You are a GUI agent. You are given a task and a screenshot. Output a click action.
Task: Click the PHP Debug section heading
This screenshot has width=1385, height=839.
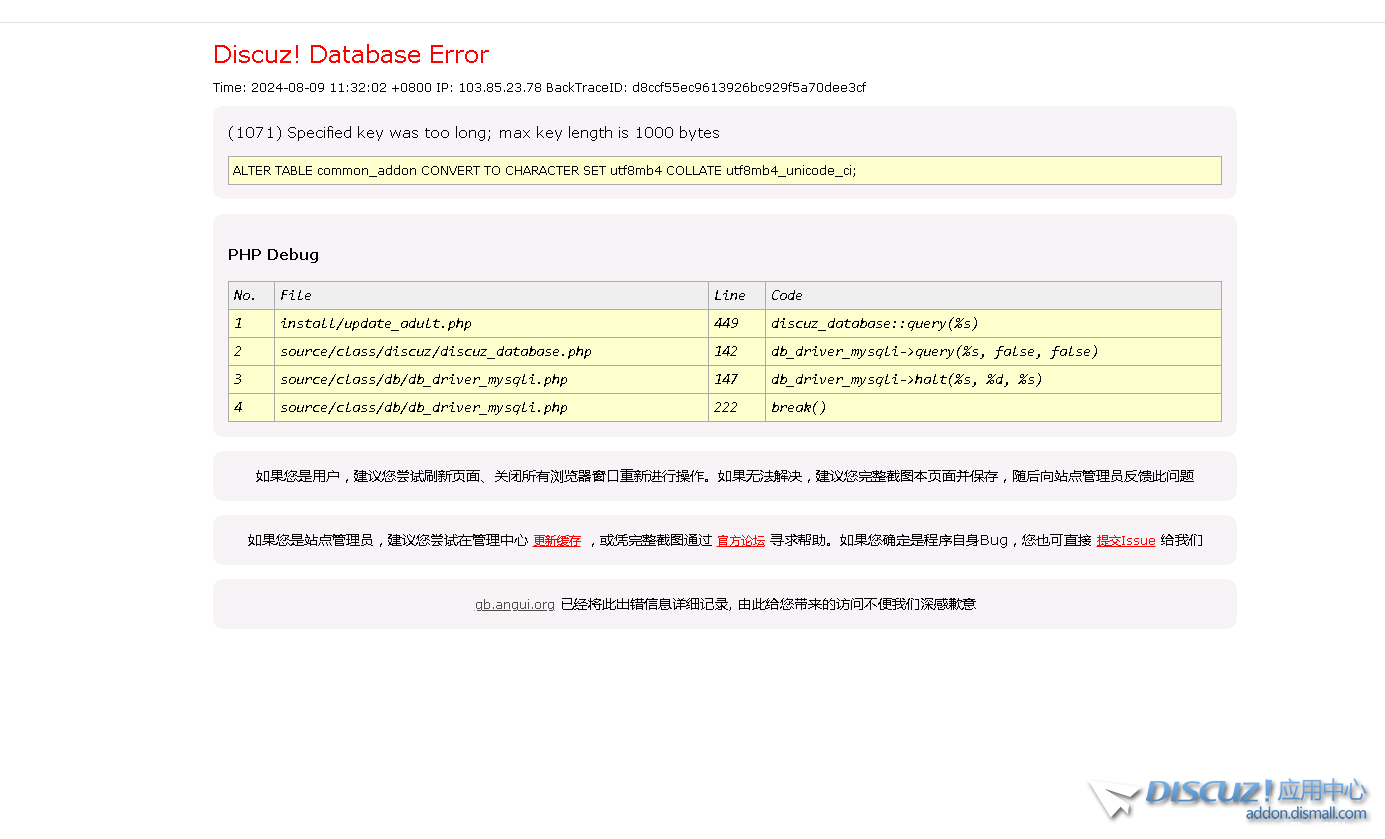(x=273, y=255)
